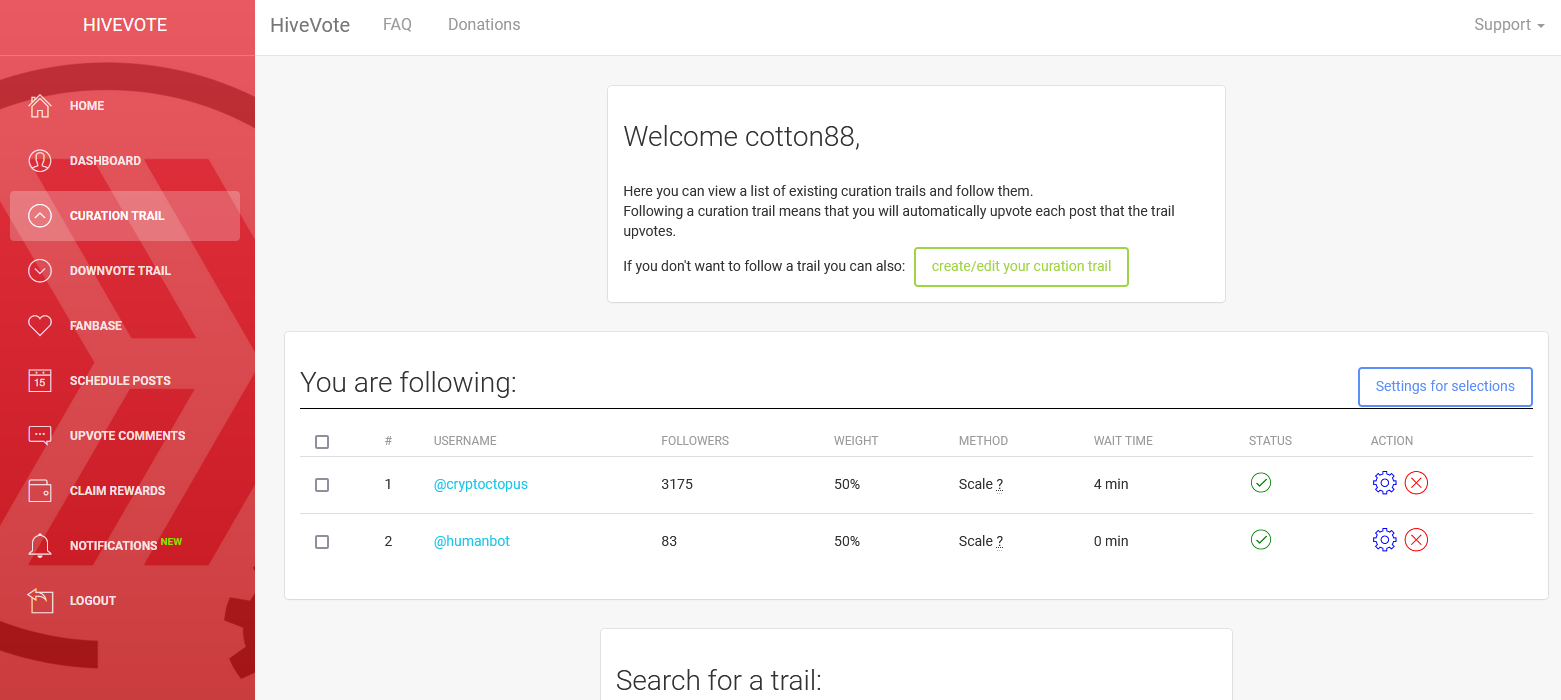The height and width of the screenshot is (700, 1561).
Task: Open settings gear for @humanbot trail
Action: [1384, 540]
